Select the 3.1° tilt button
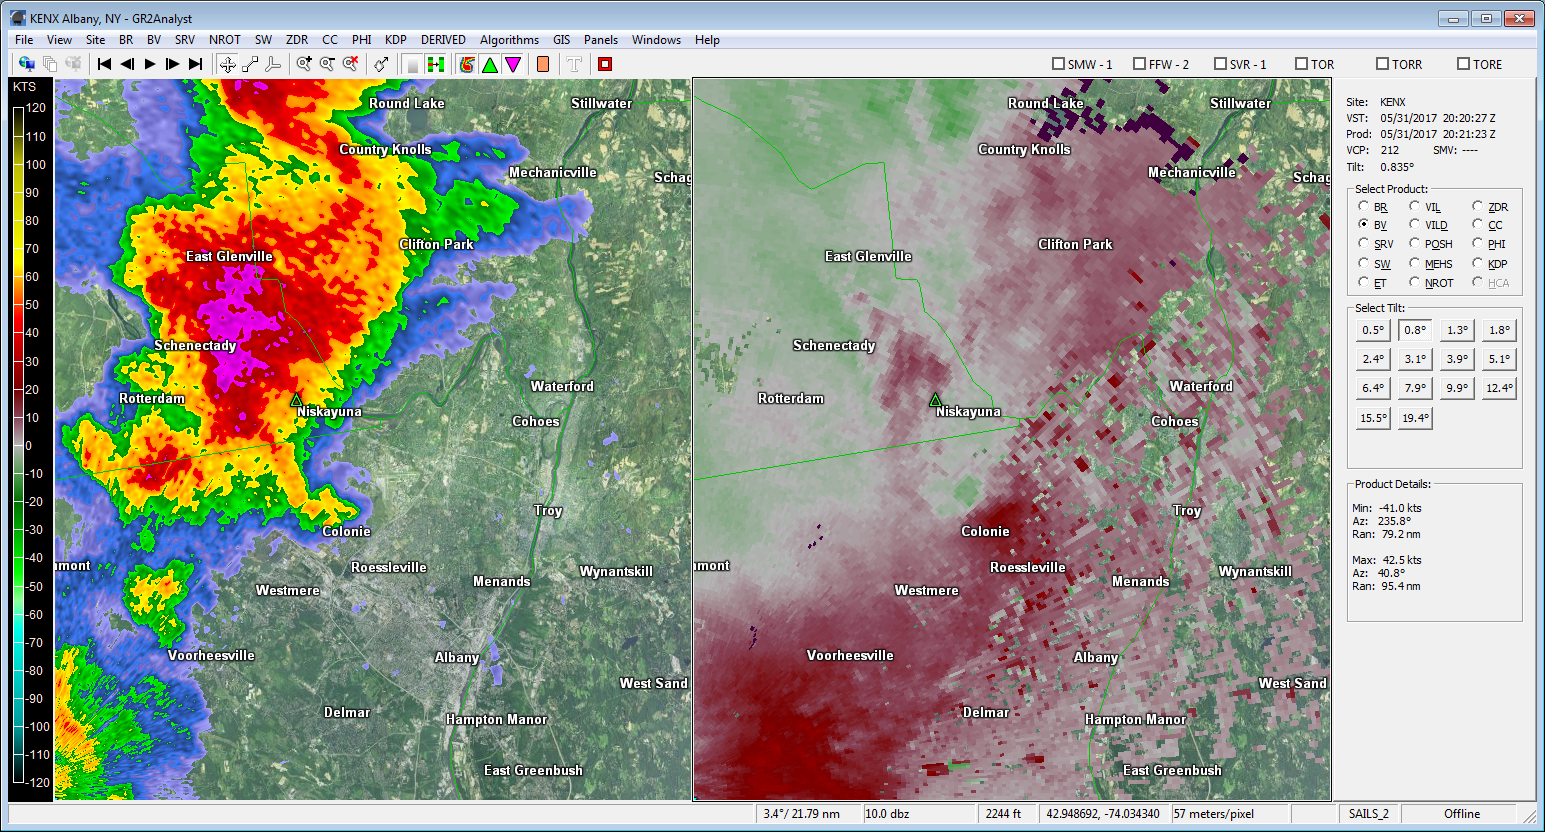 pos(1415,359)
